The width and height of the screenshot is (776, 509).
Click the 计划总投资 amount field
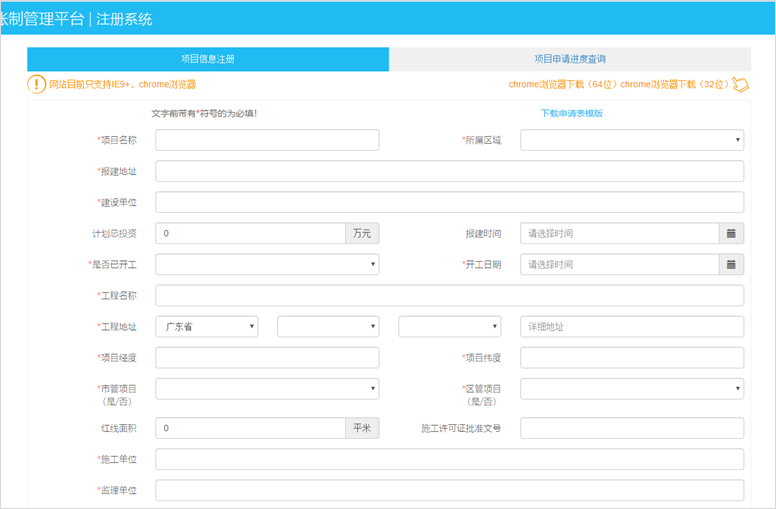251,233
